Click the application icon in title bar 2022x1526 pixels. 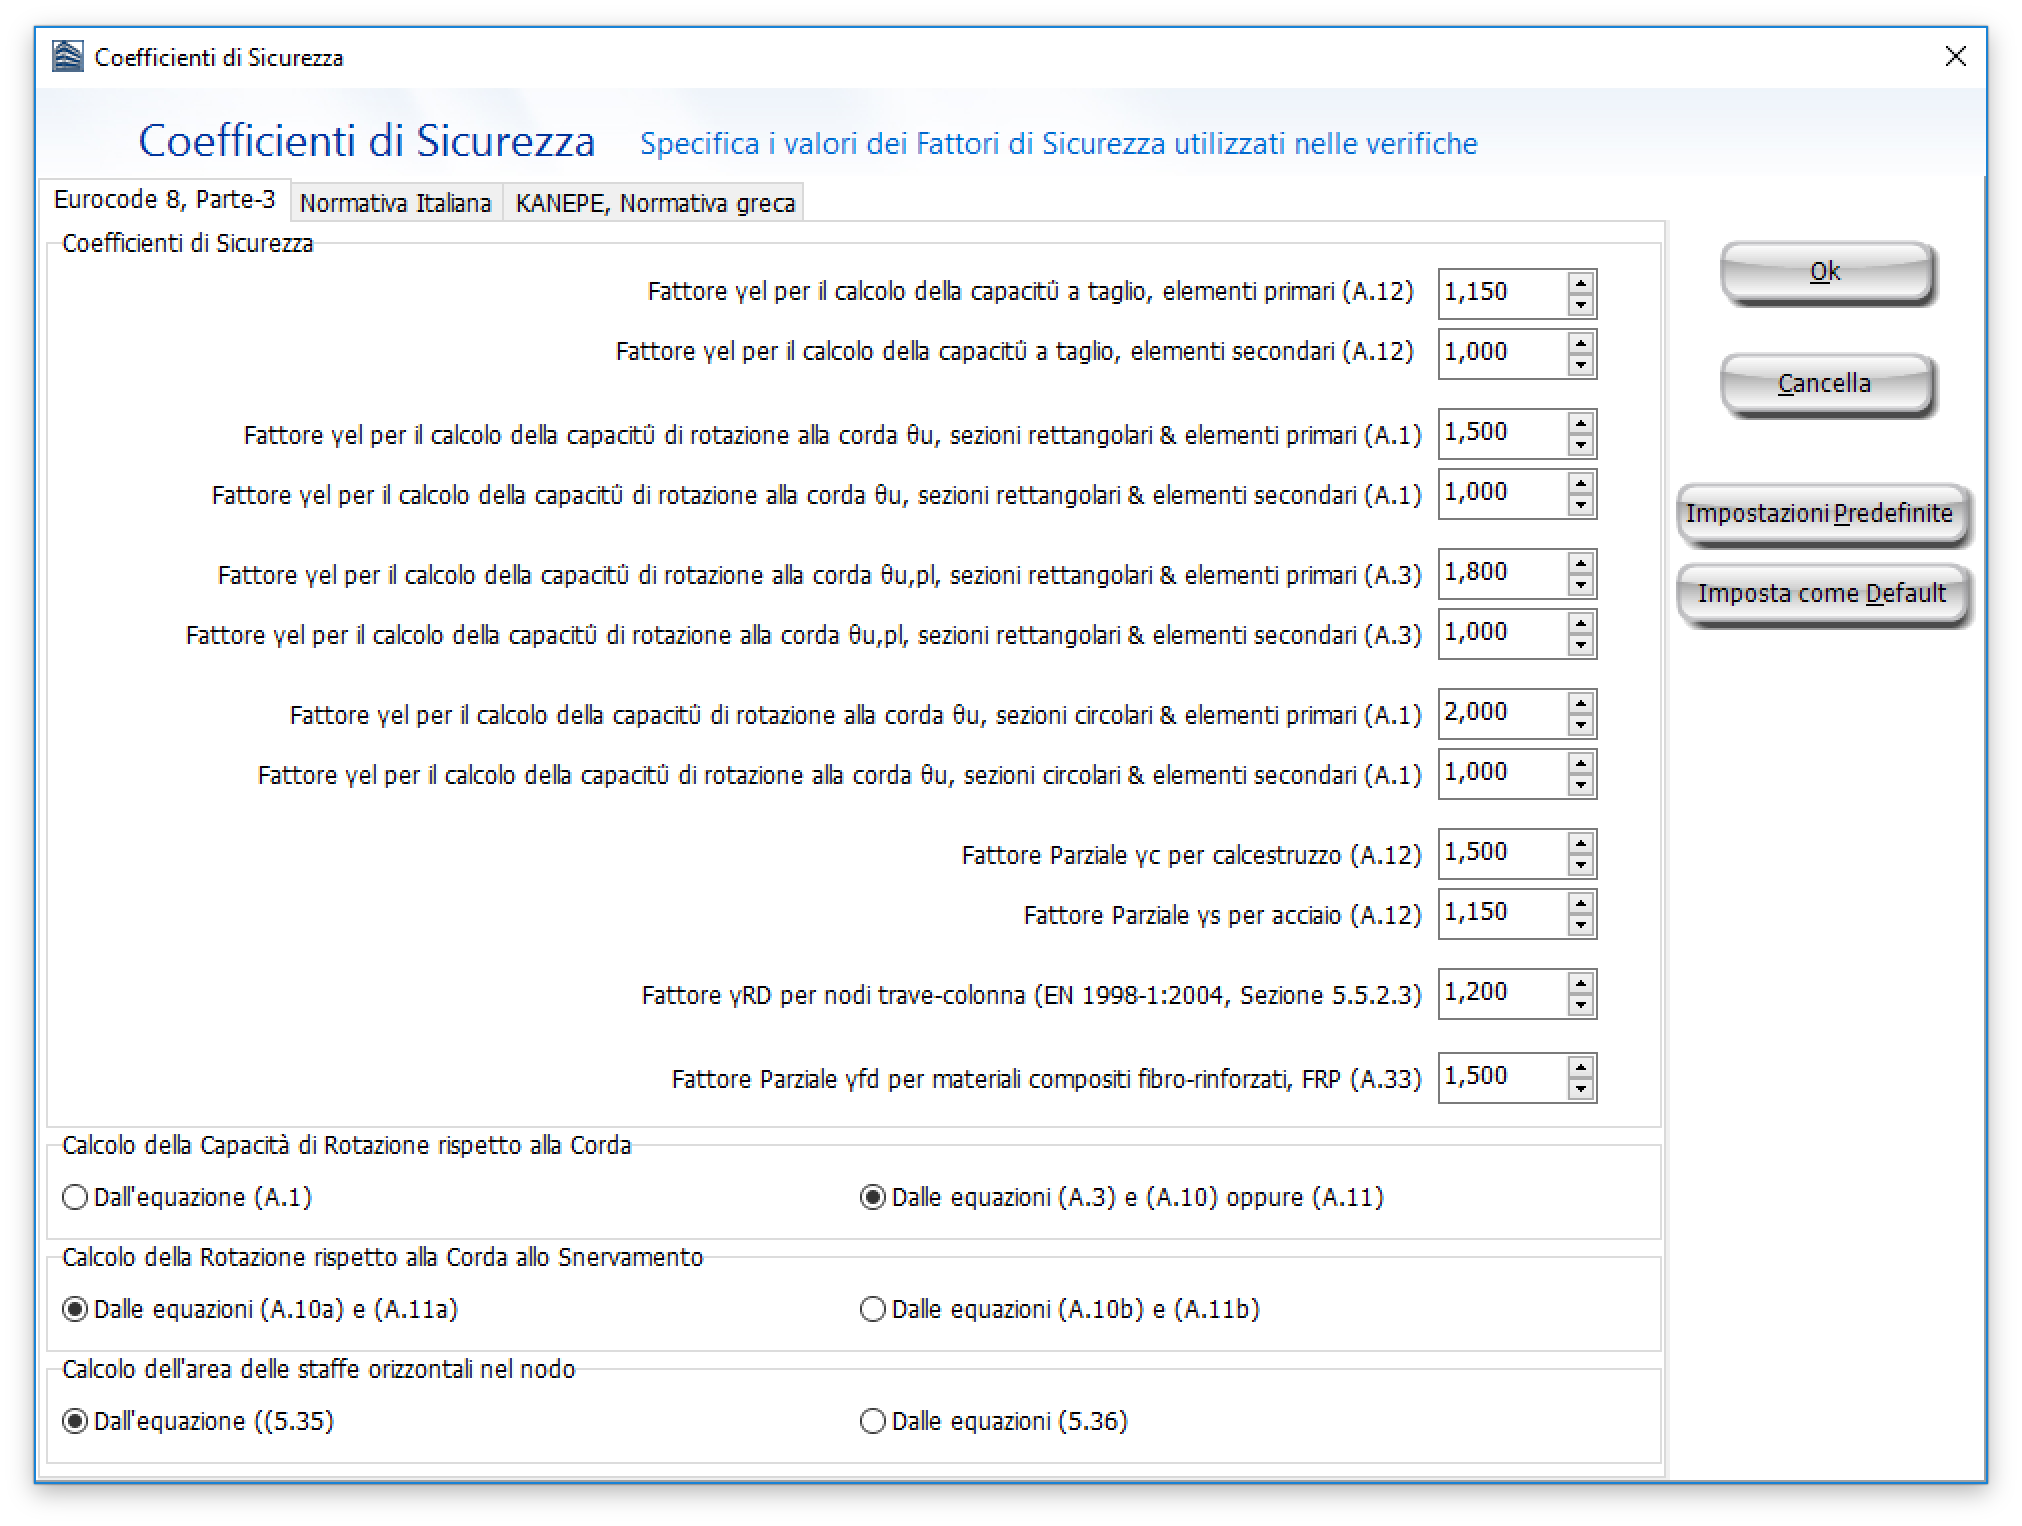click(x=68, y=57)
